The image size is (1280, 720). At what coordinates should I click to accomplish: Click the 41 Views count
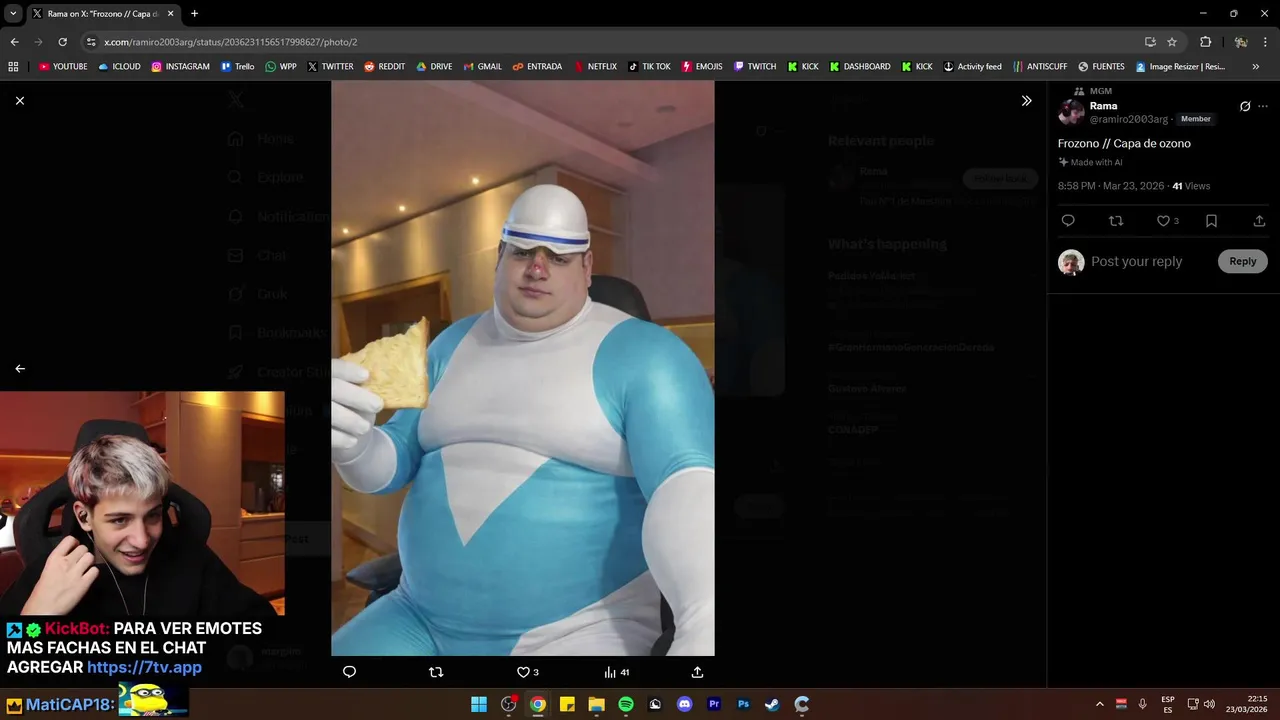point(1191,186)
